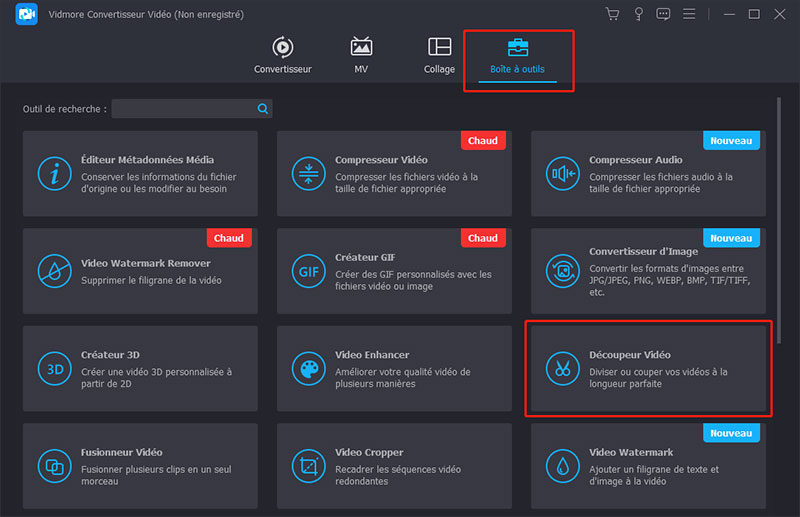
Task: Click the Video Enhancer palette icon
Action: click(x=308, y=368)
